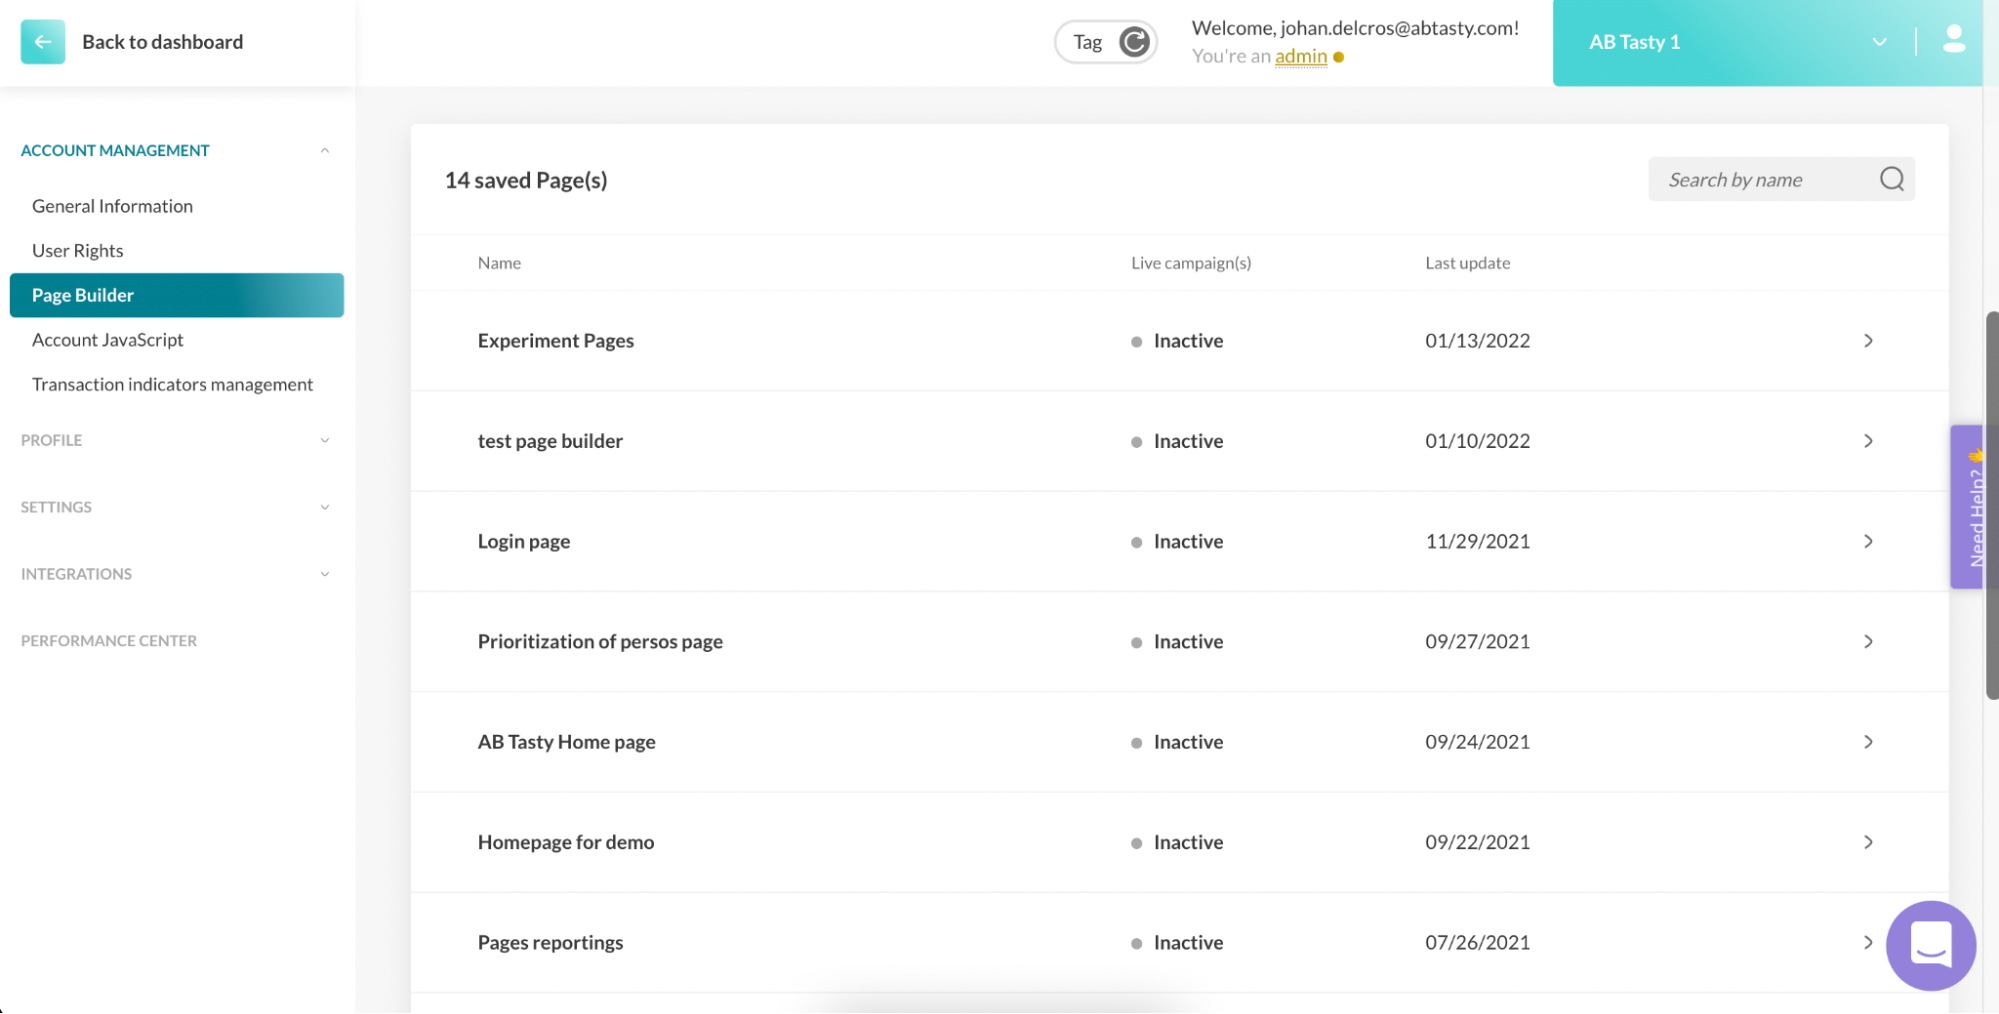Click Back to dashboard text
Screen dimensions: 1999x1014
162,42
